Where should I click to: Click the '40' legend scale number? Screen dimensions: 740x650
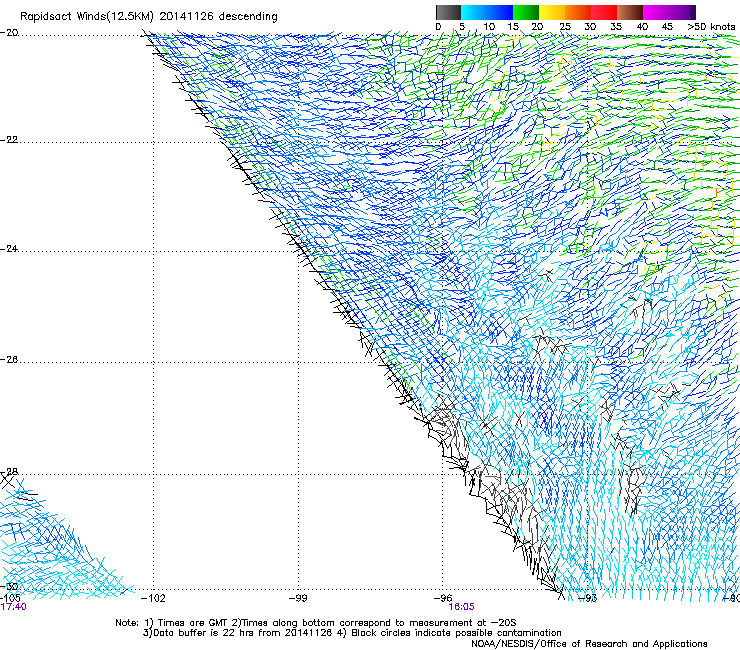point(642,27)
